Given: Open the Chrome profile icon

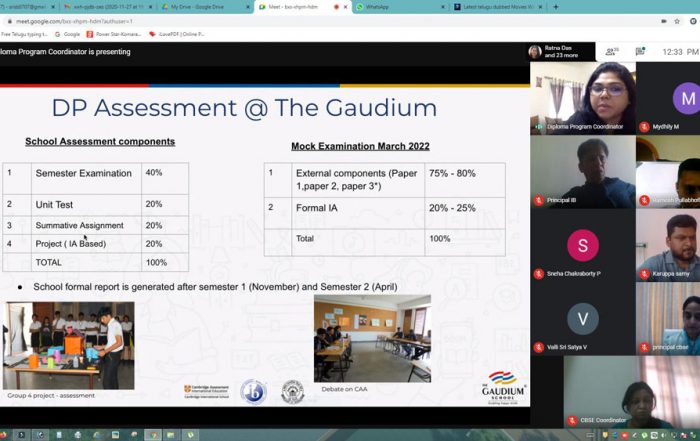Looking at the screenshot, I should [693, 21].
